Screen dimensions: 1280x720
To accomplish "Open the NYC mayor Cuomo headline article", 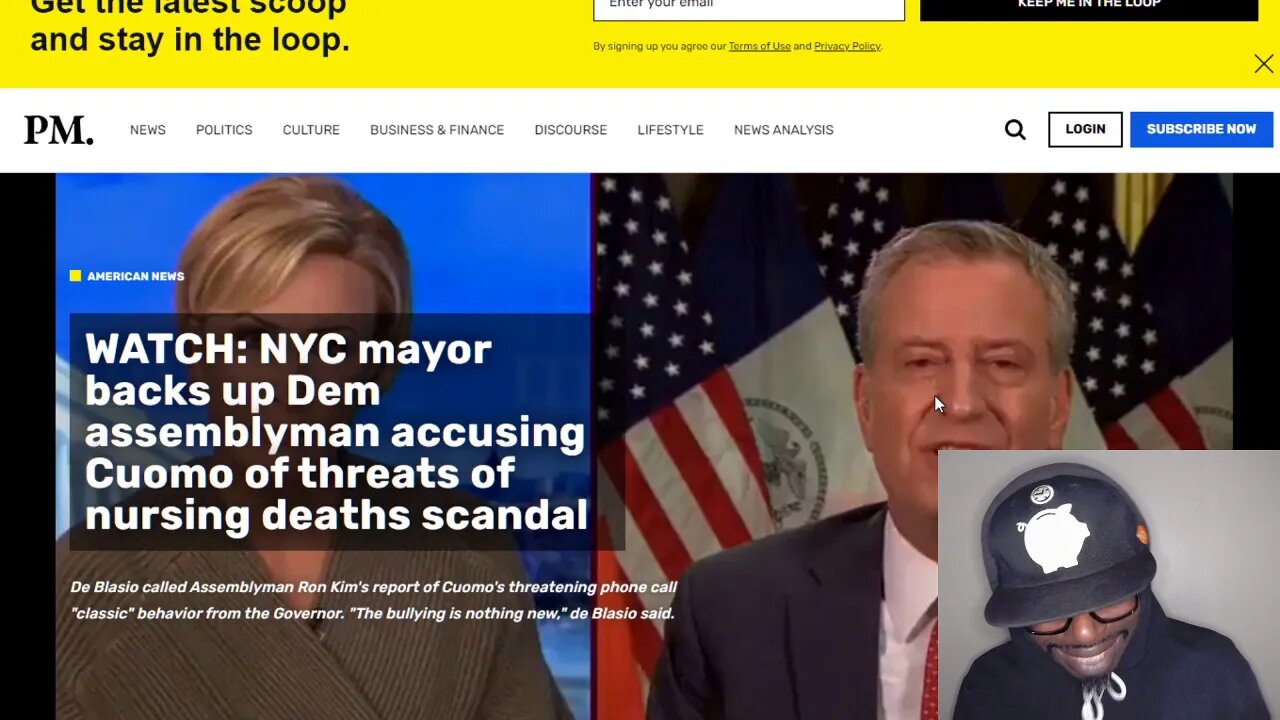I will 336,432.
